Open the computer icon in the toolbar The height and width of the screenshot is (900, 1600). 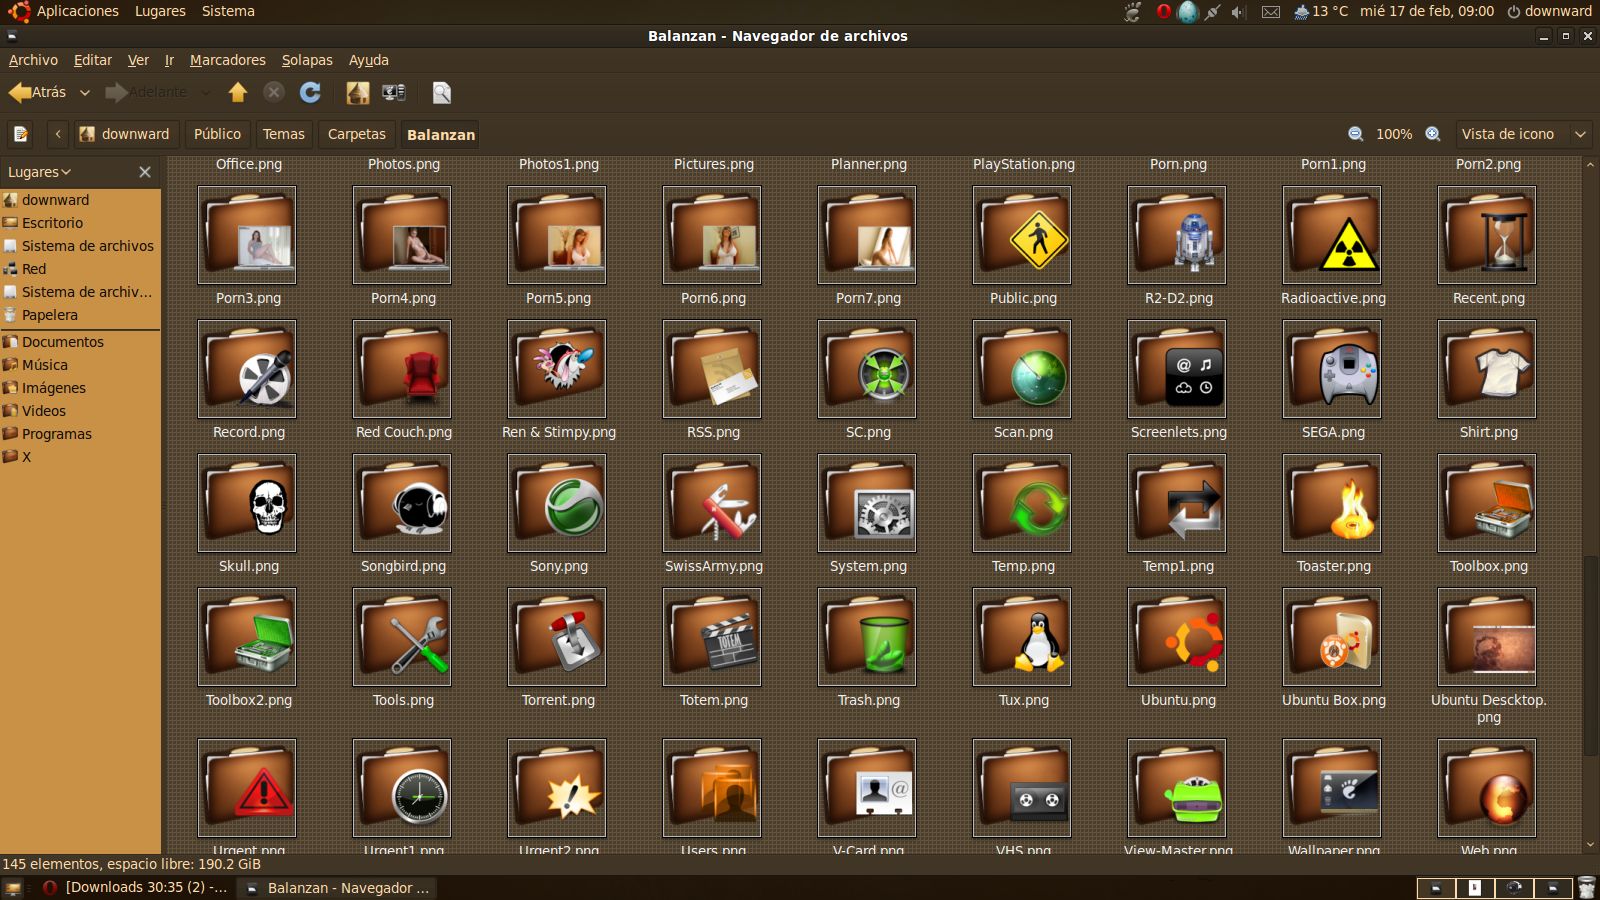click(x=394, y=92)
